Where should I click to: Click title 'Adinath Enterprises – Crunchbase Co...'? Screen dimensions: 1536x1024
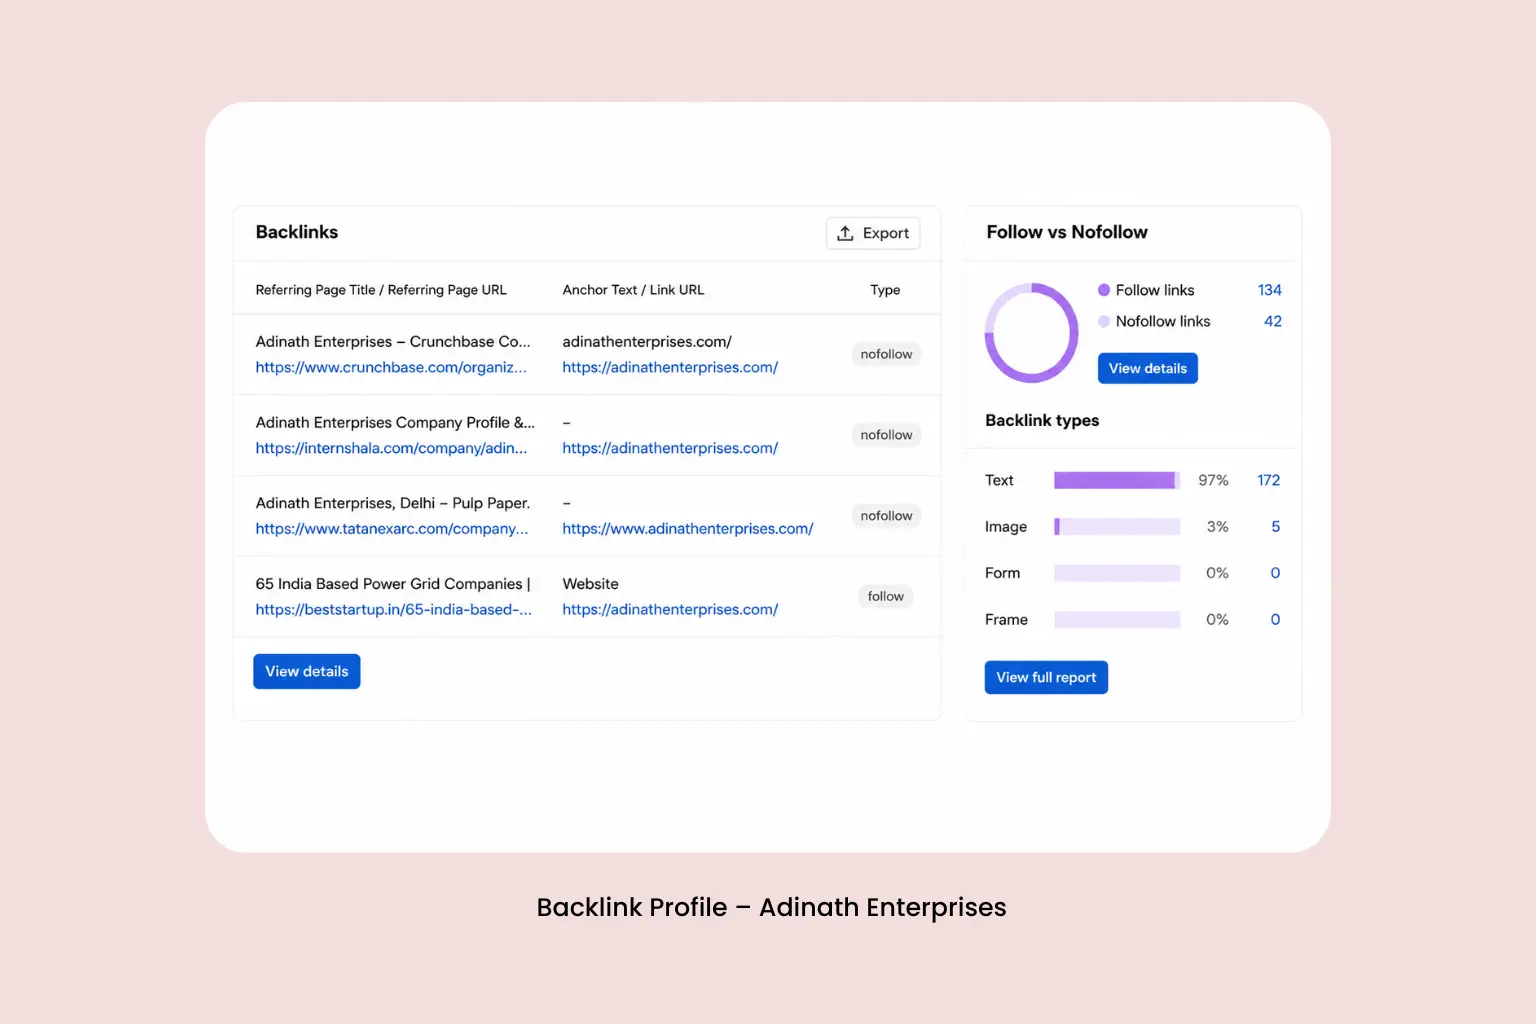tap(393, 342)
